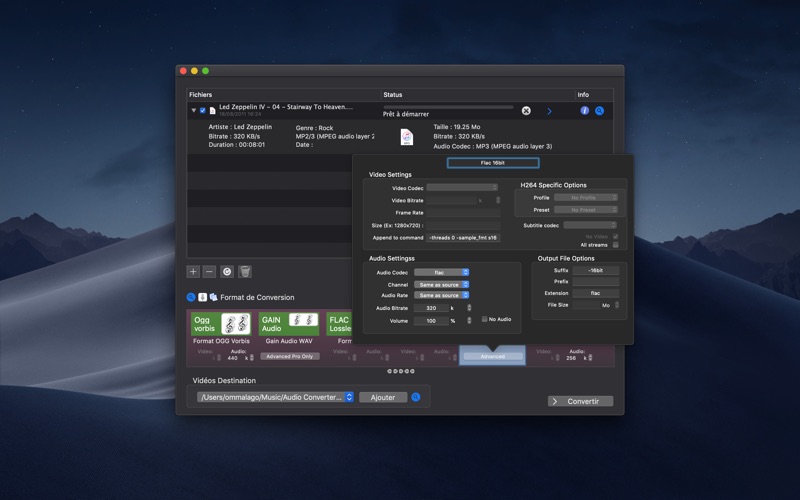Click the refresh icon below file list

(227, 272)
